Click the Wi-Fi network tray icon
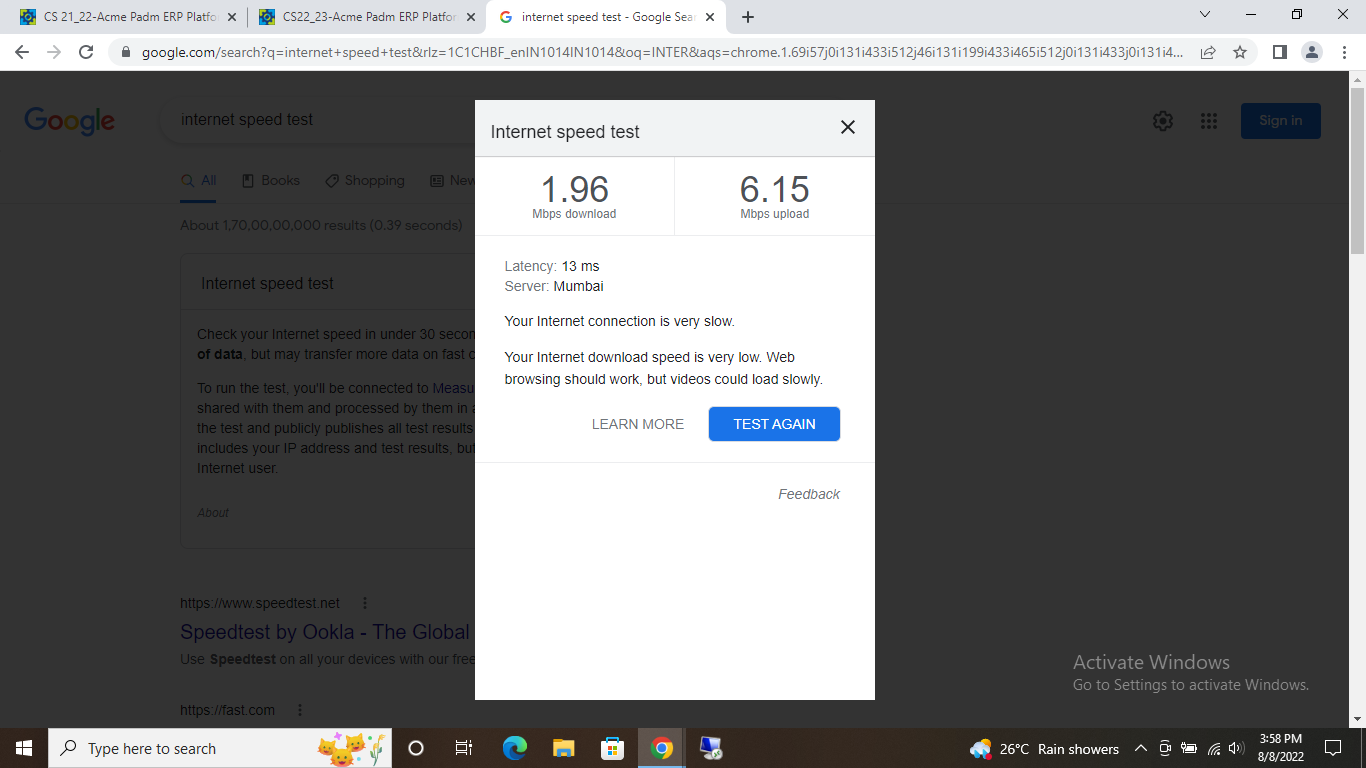The height and width of the screenshot is (768, 1366). coord(1214,748)
